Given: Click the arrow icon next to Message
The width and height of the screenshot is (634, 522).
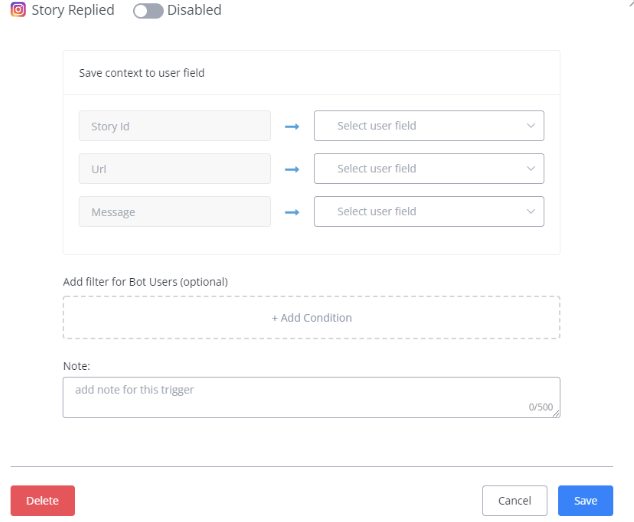Looking at the screenshot, I should (x=292, y=212).
